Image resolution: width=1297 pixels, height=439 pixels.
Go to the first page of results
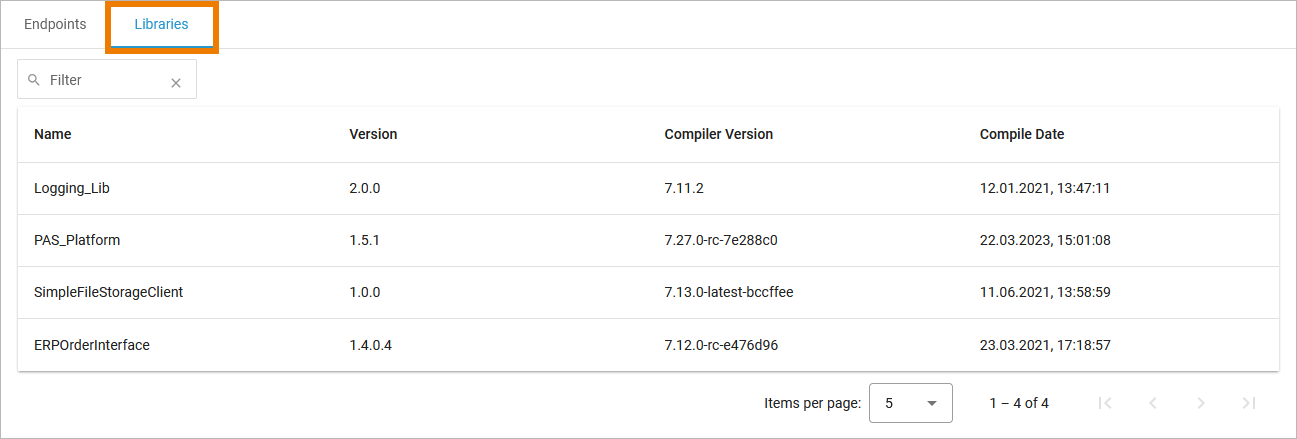(x=1105, y=403)
